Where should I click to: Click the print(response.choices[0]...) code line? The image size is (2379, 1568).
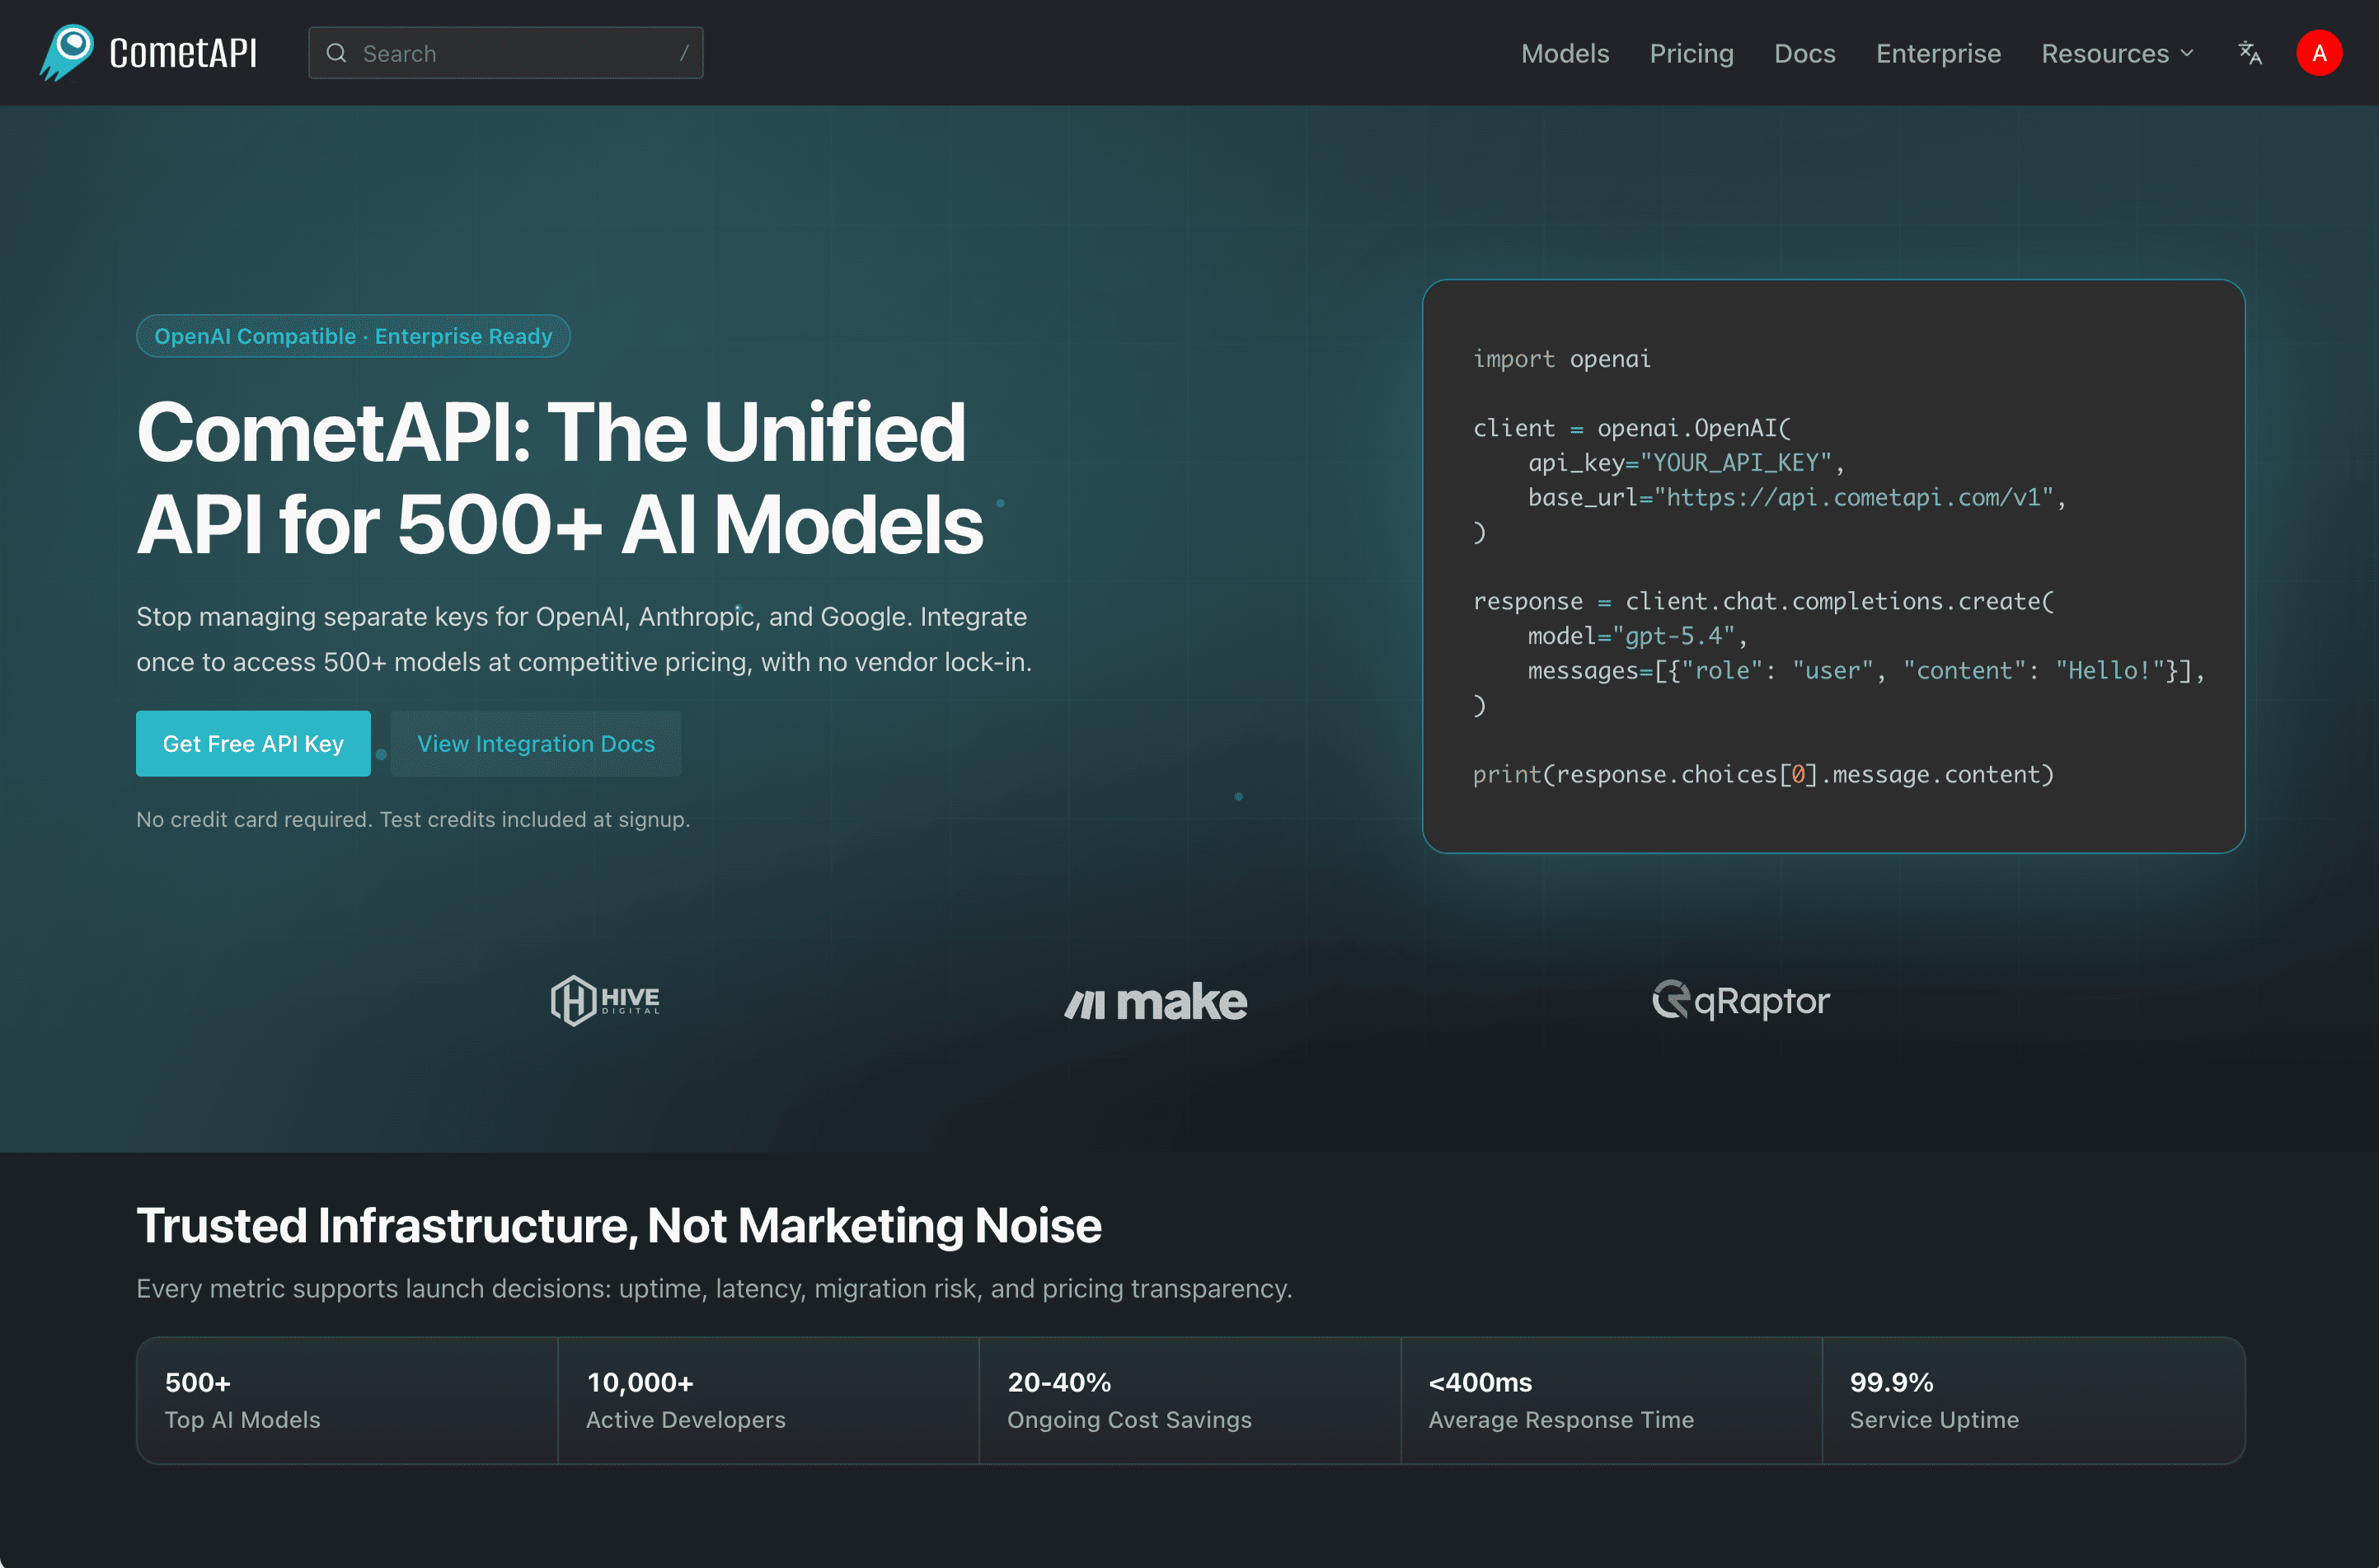point(1763,774)
